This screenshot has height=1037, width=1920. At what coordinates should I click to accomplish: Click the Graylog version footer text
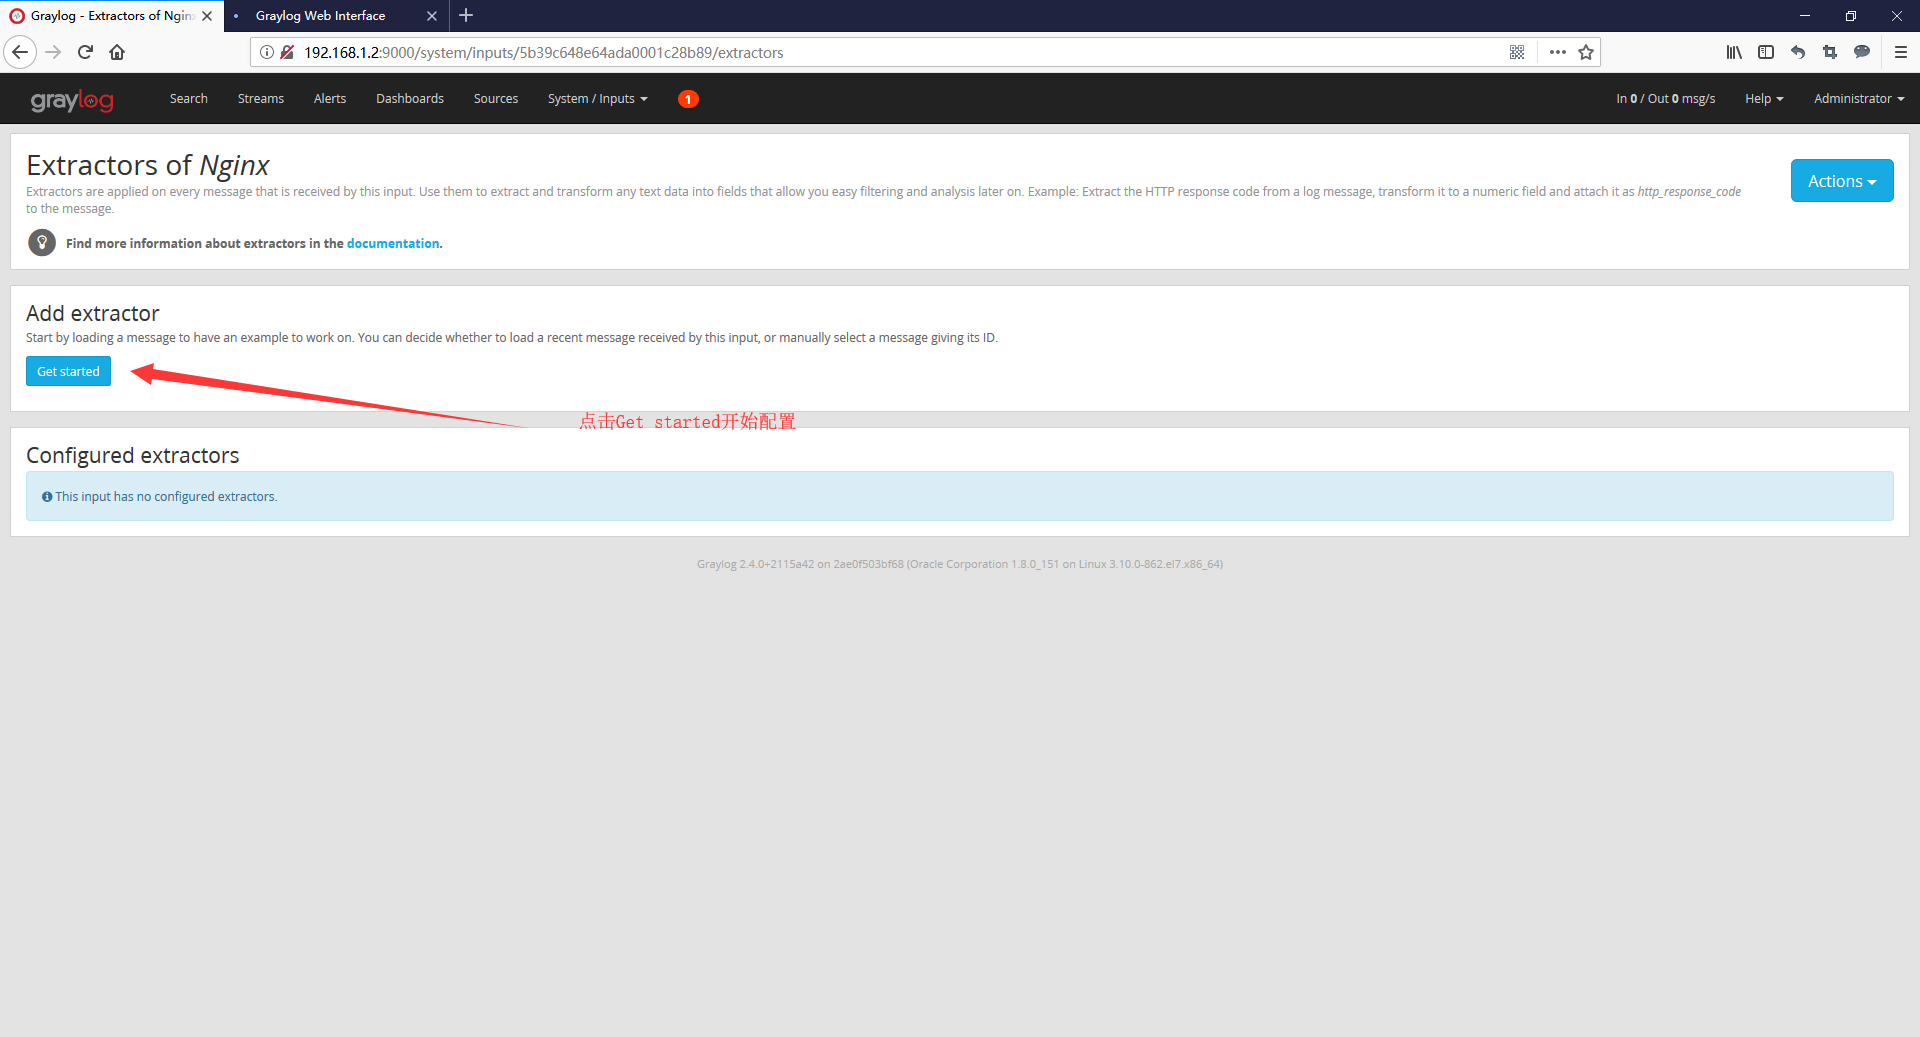click(x=960, y=564)
